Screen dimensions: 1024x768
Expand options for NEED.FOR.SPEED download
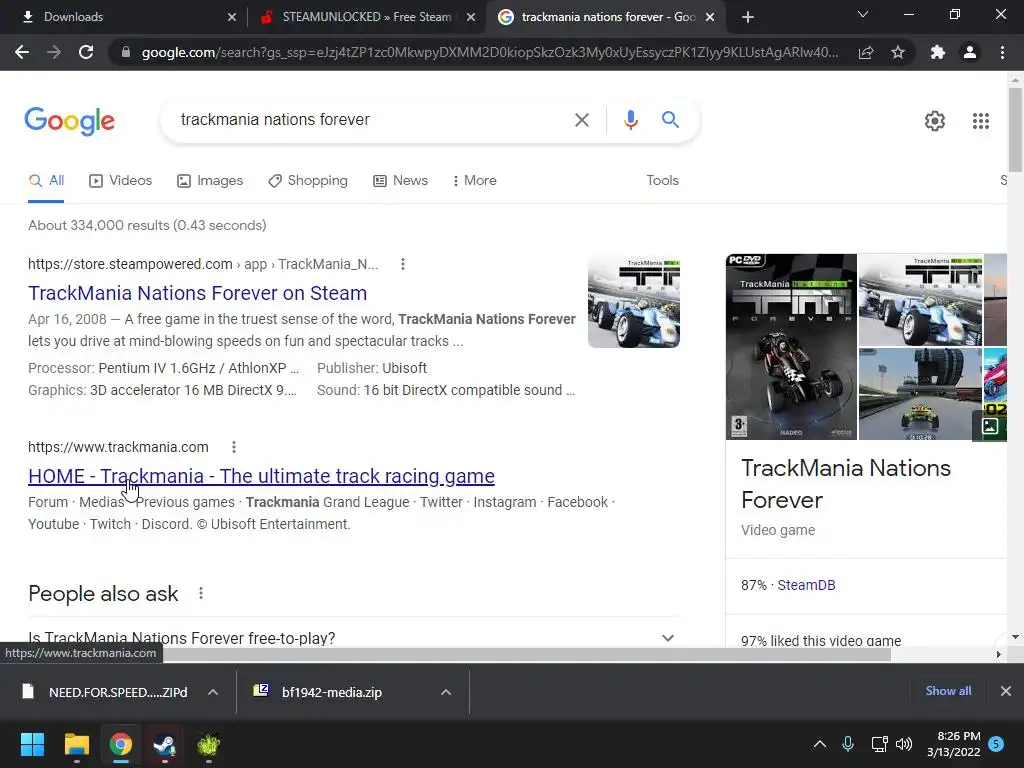[x=213, y=692]
